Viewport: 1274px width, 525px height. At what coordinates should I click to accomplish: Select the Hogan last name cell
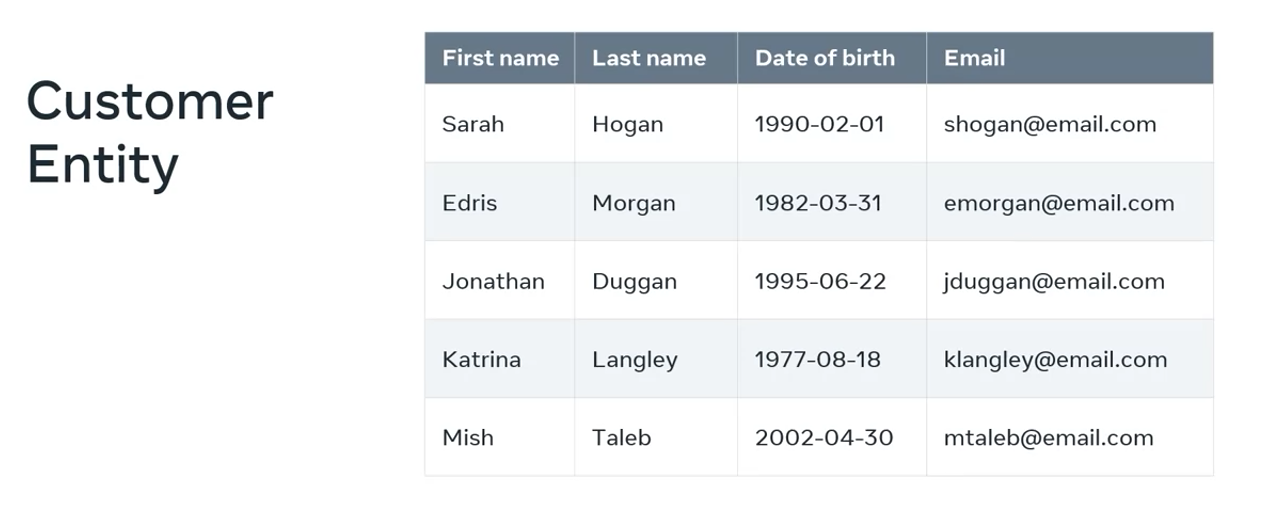[x=627, y=124]
